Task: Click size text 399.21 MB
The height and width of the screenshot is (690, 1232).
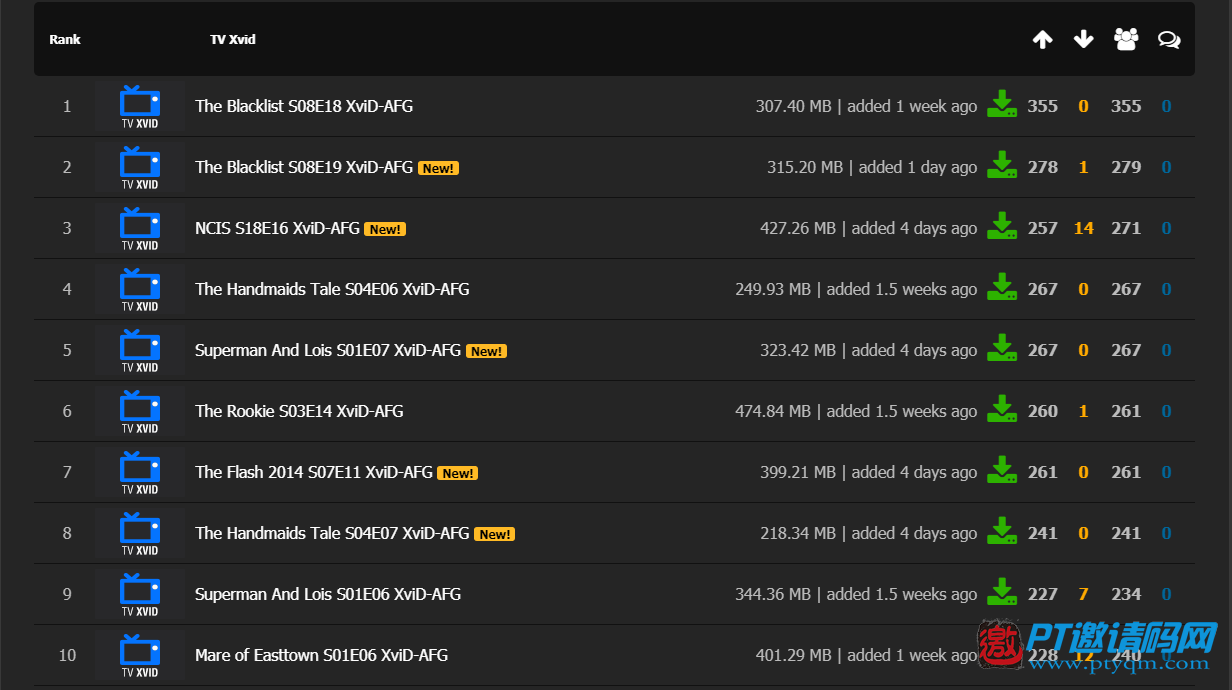Action: click(798, 472)
